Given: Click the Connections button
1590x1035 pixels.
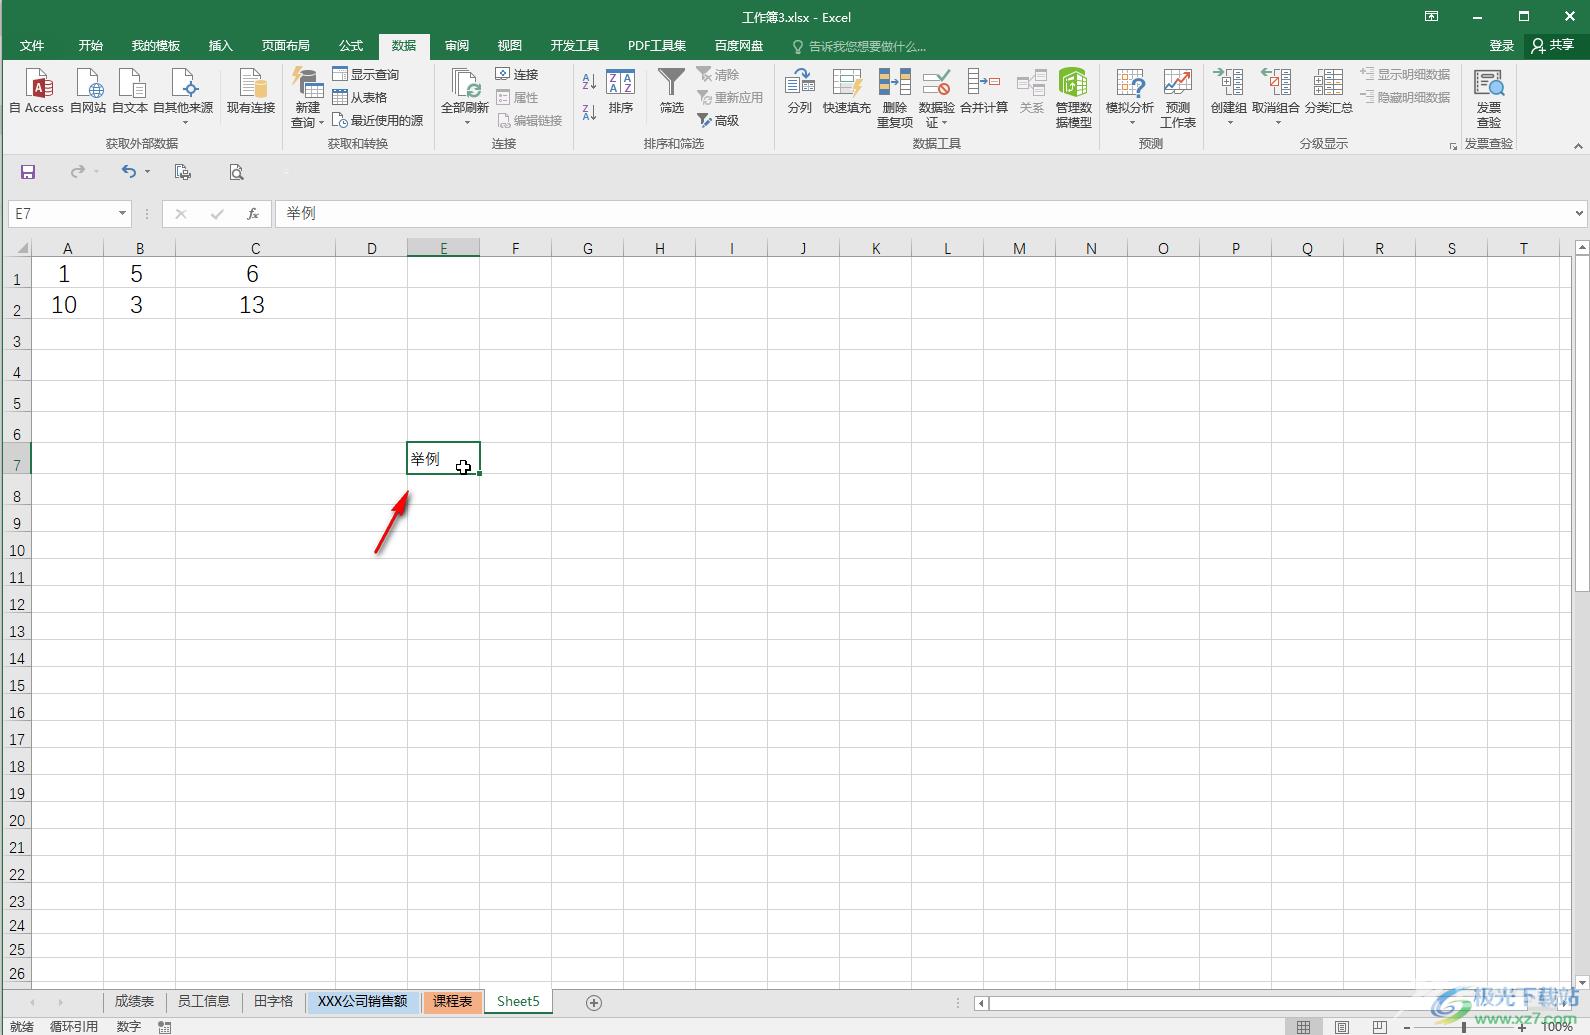Looking at the screenshot, I should [x=517, y=74].
